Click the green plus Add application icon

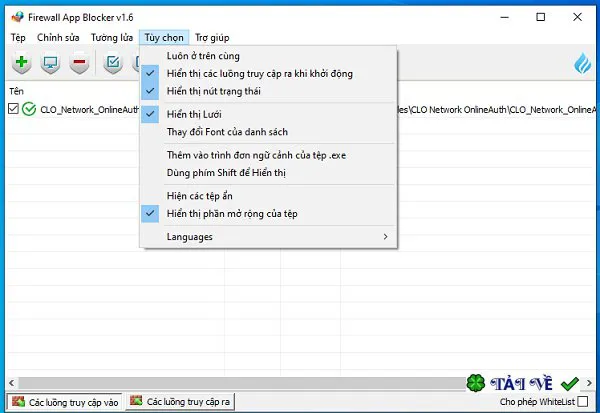click(x=22, y=62)
